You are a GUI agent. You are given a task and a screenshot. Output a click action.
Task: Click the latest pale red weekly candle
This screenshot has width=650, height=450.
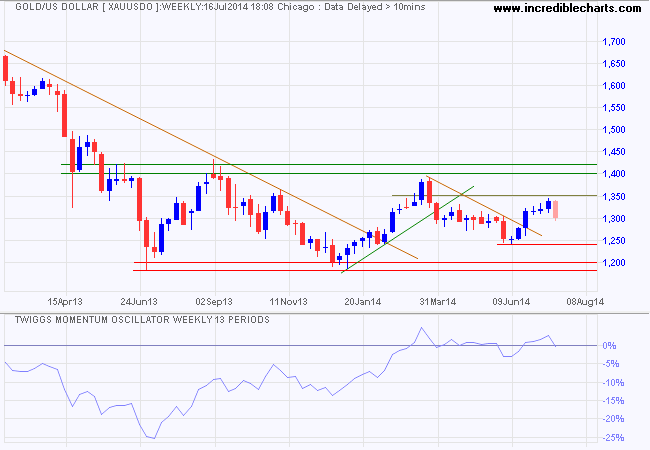(x=555, y=210)
